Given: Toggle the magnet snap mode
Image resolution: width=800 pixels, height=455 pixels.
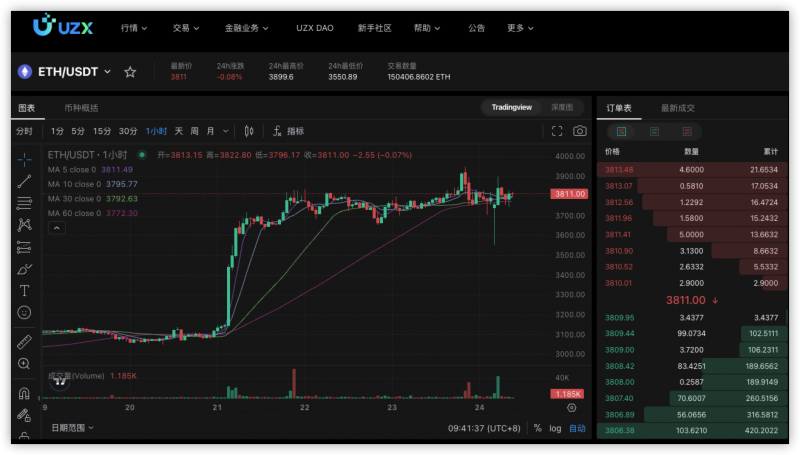Looking at the screenshot, I should (x=24, y=393).
